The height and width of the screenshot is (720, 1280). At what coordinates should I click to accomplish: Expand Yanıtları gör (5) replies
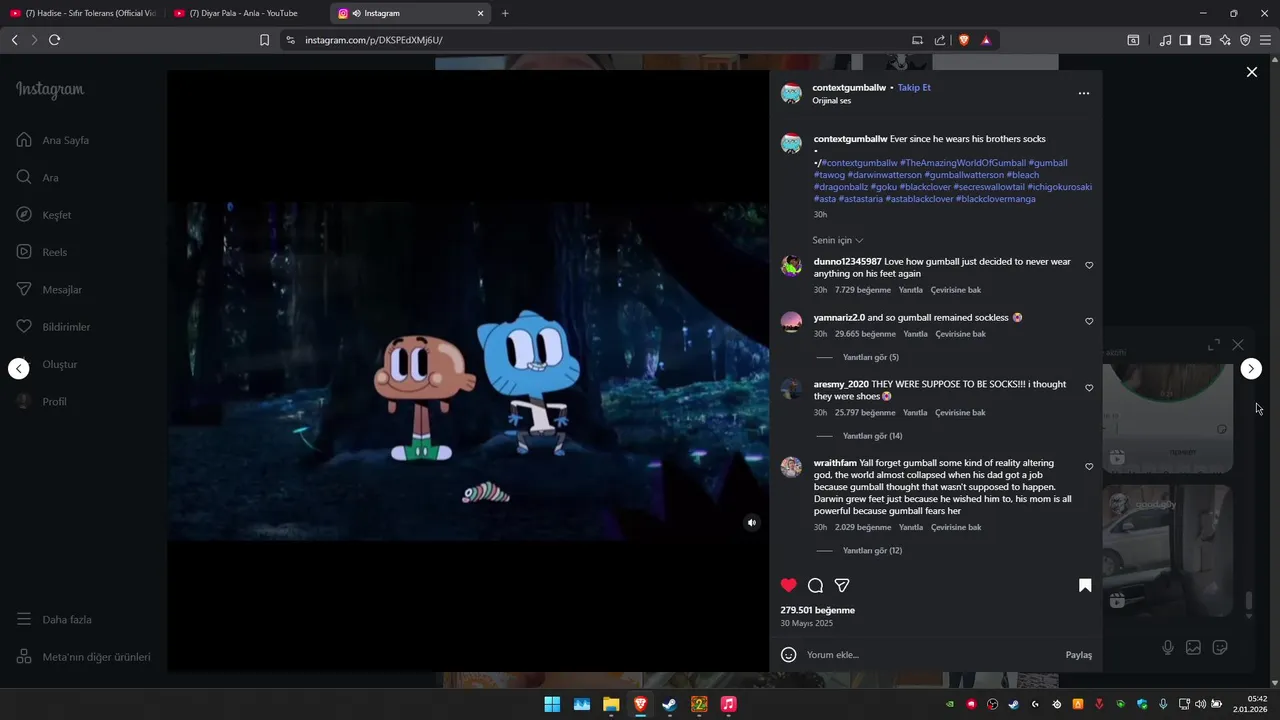coord(871,357)
